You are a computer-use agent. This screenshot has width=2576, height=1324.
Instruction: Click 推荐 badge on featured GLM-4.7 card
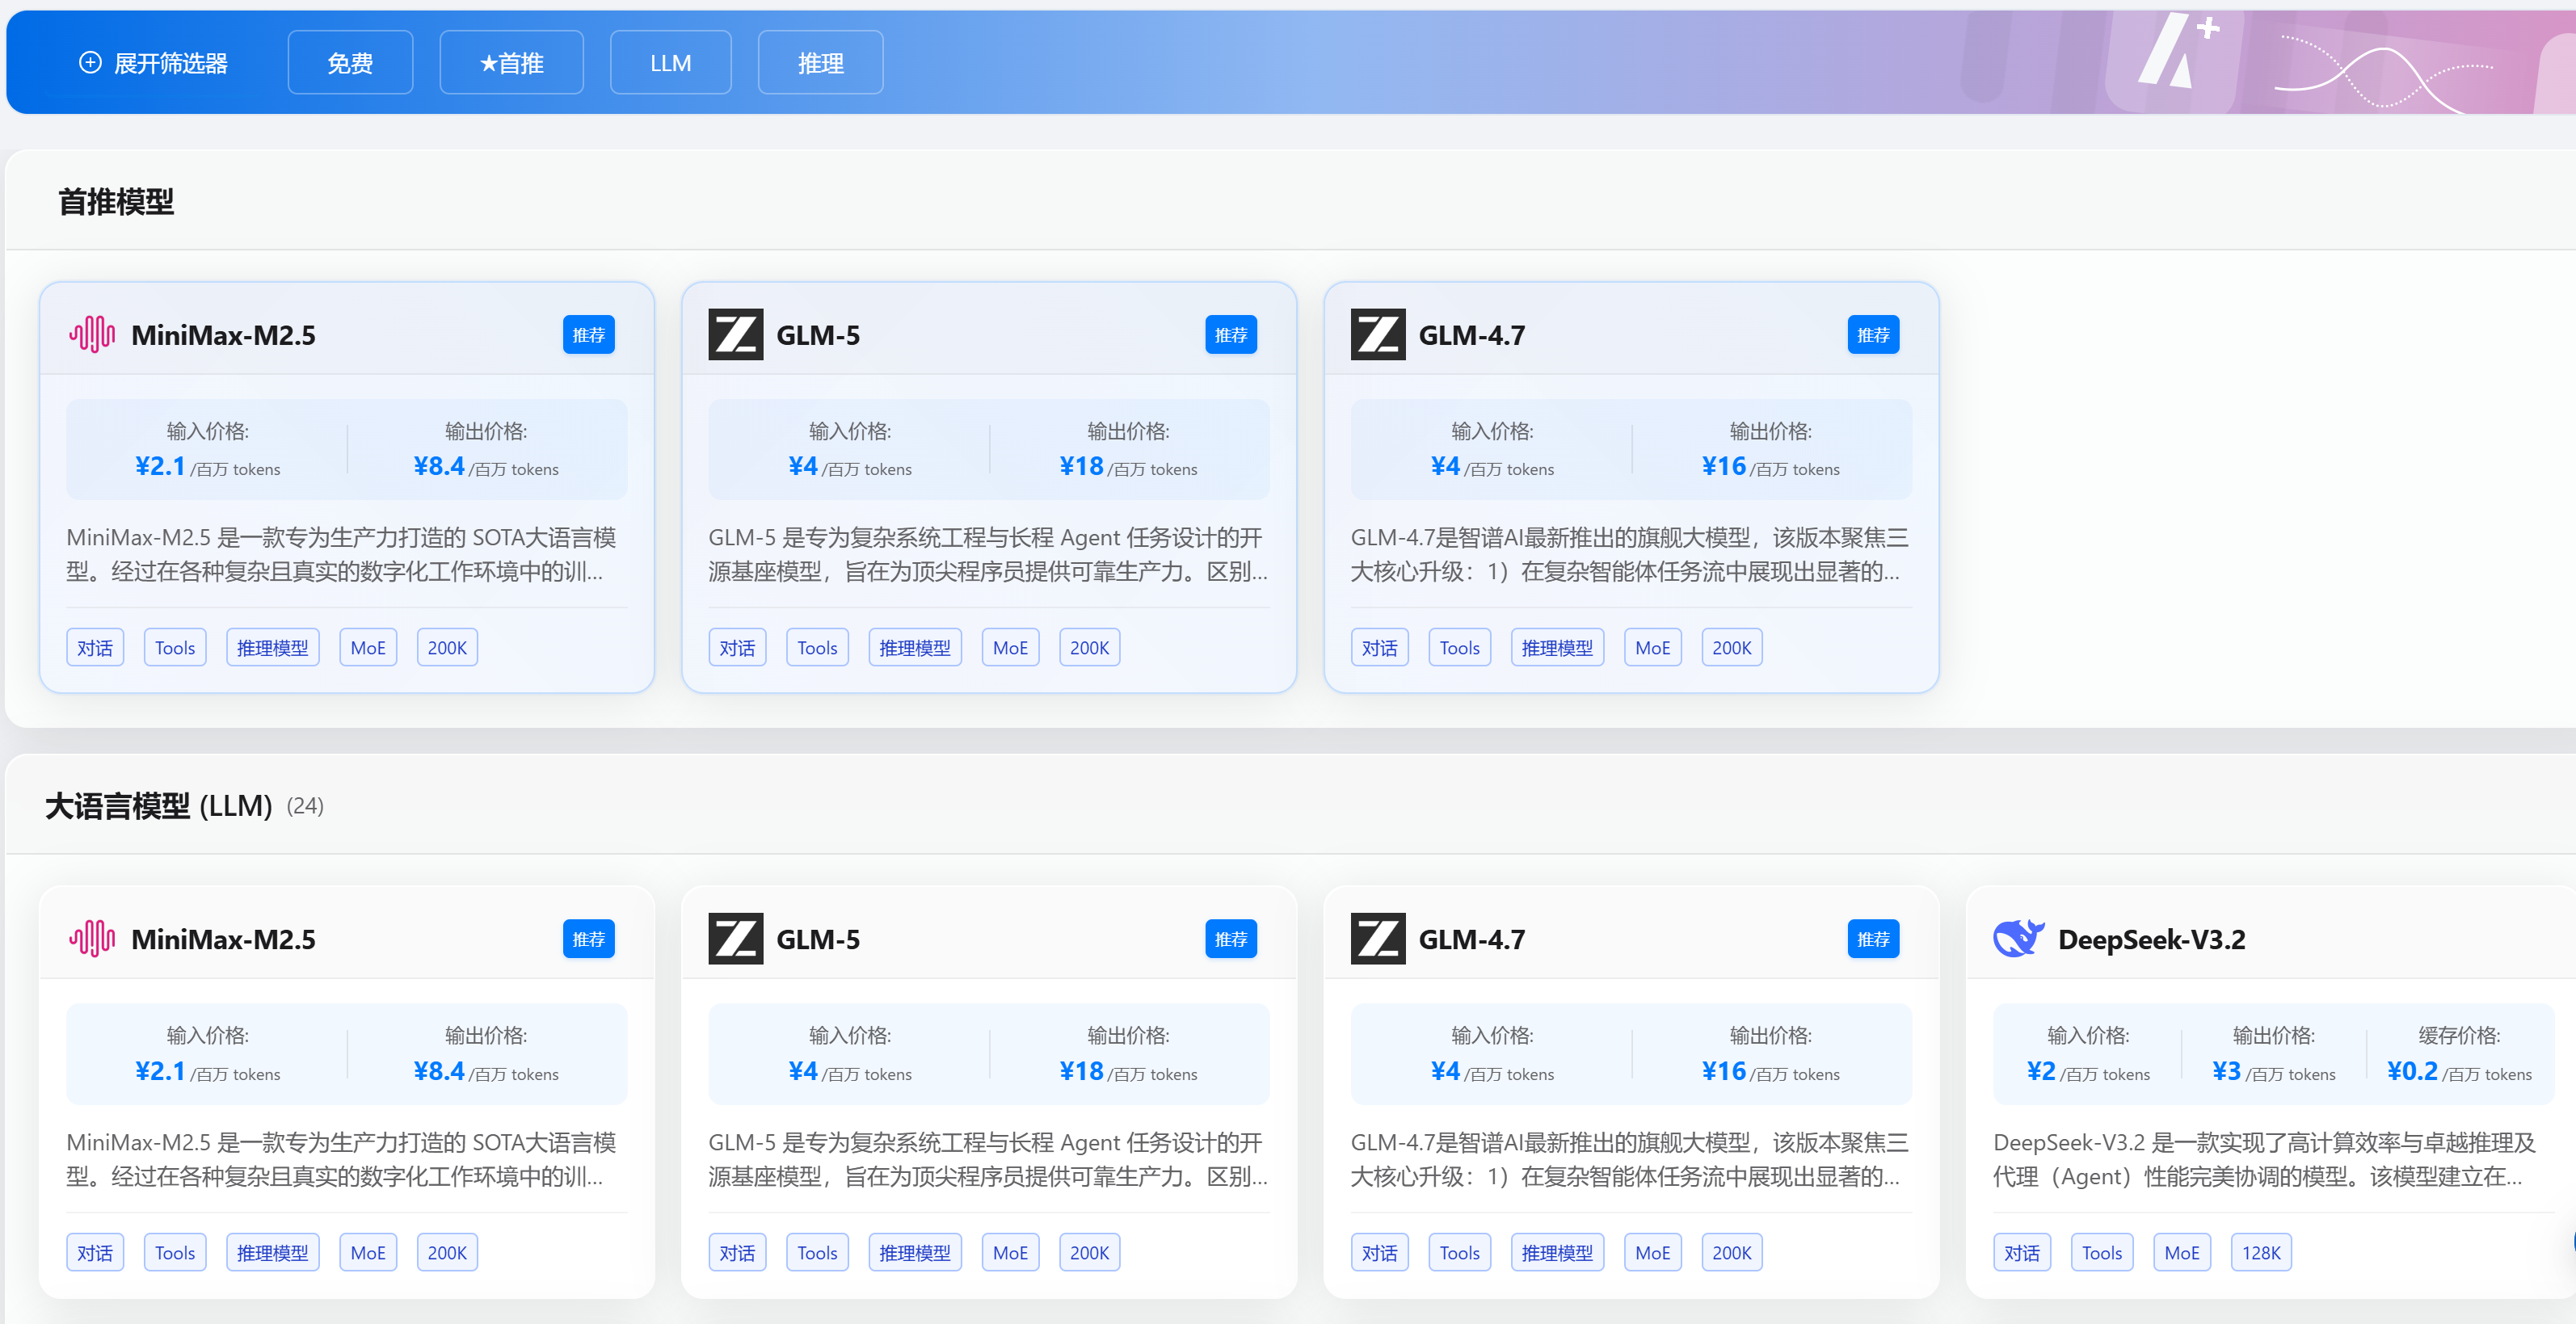pyautogui.click(x=1872, y=335)
